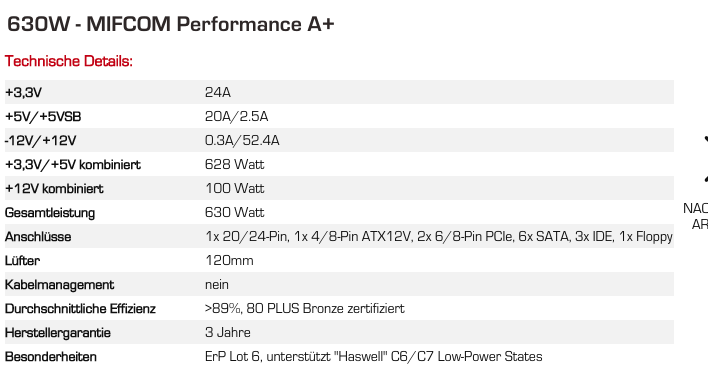Viewport: 708px width, 372px height.
Task: Click the +3,3V row label
Action: pyautogui.click(x=23, y=93)
